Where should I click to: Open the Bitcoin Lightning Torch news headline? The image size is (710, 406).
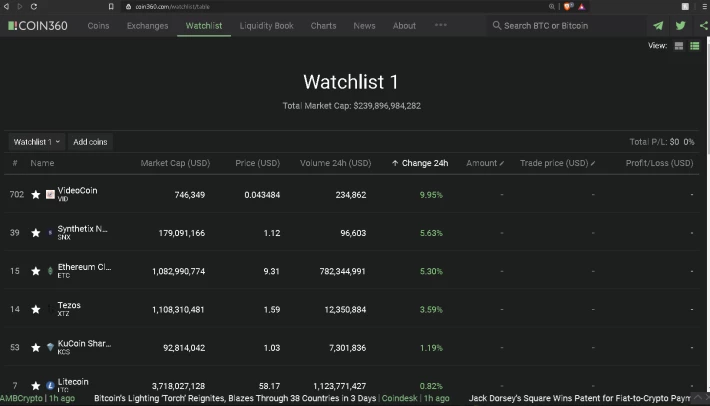[235, 398]
